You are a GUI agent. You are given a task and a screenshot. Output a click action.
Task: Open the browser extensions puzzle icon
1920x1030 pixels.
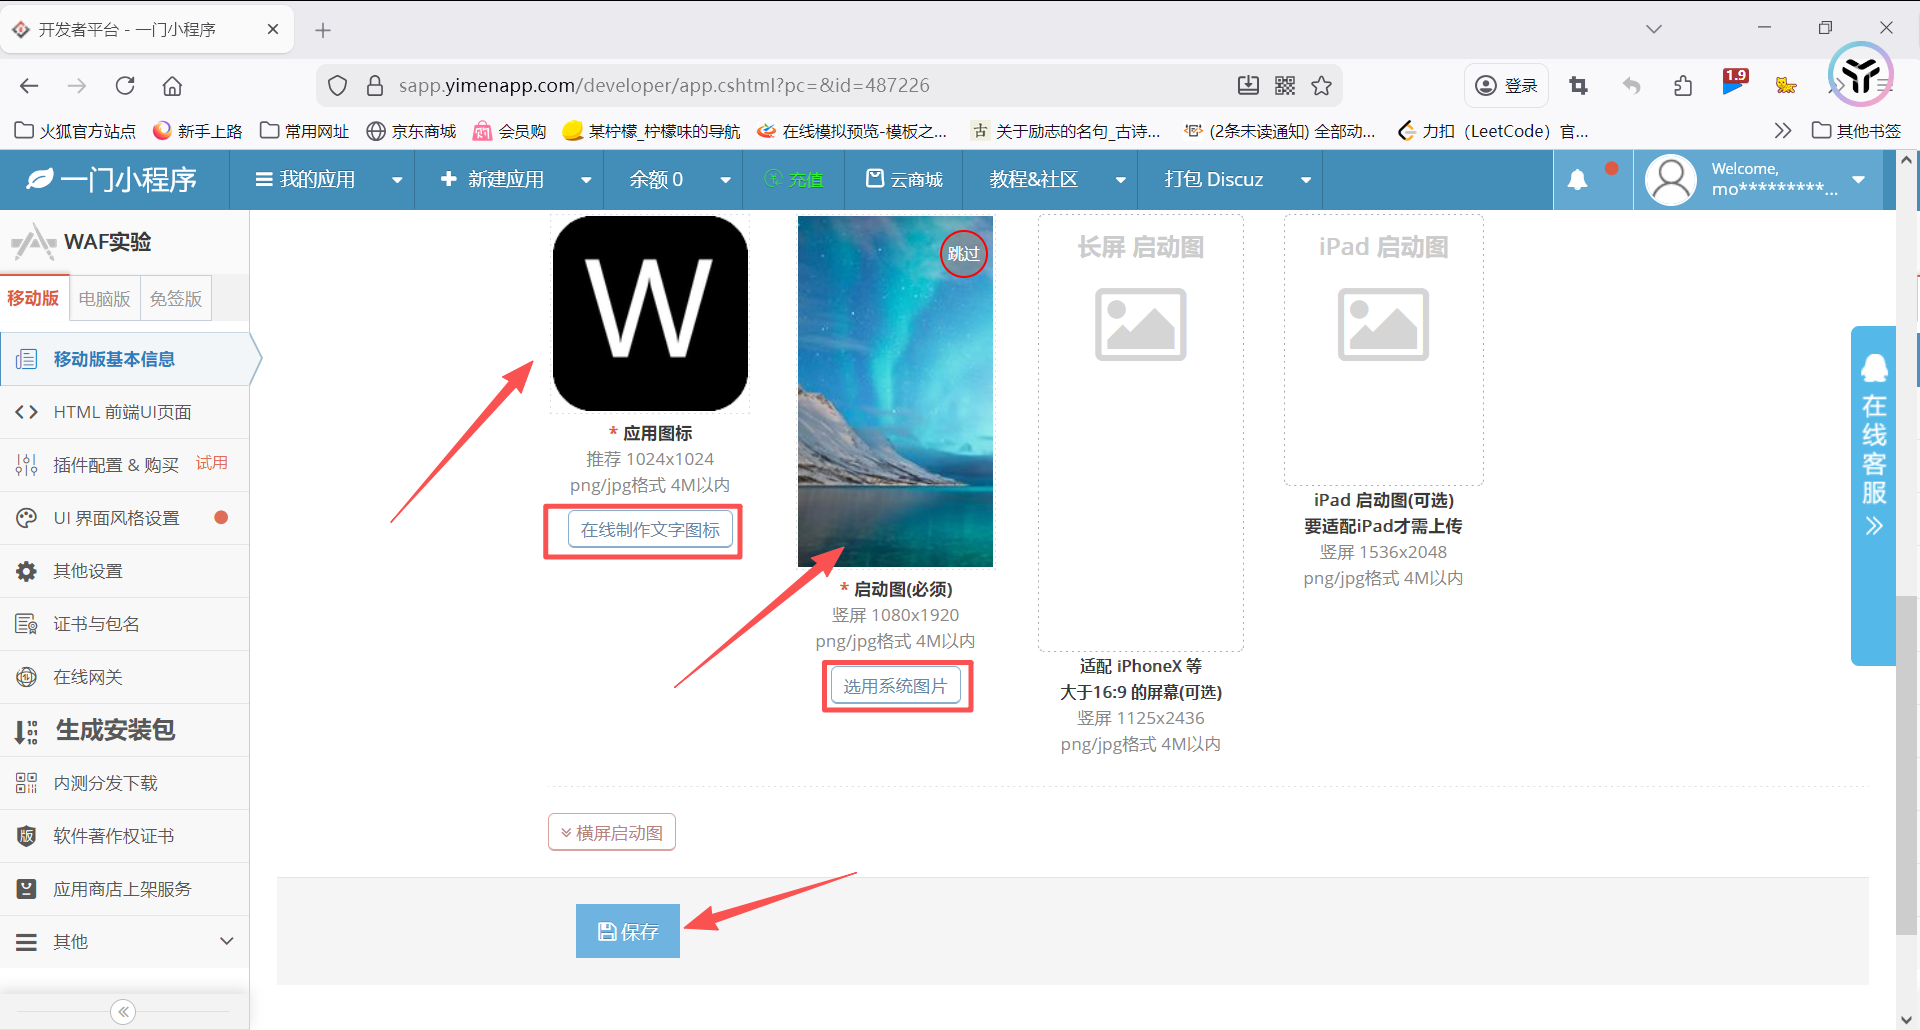tap(1683, 86)
